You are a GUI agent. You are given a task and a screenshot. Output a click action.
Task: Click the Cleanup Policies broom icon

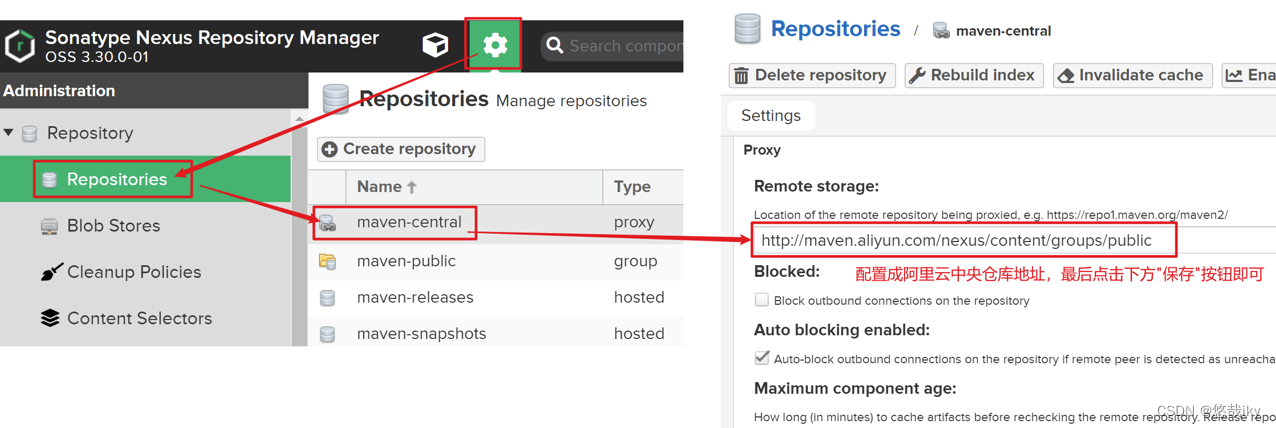pos(50,272)
